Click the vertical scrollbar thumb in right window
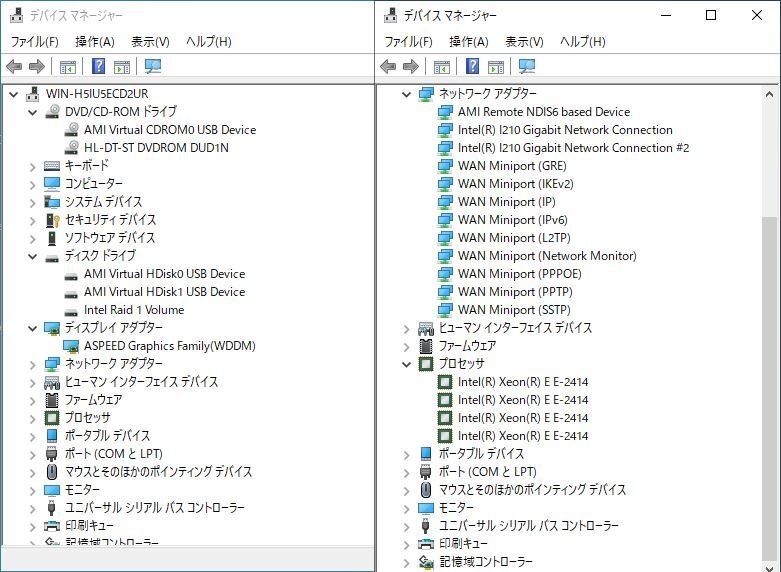781x572 pixels. 769,388
